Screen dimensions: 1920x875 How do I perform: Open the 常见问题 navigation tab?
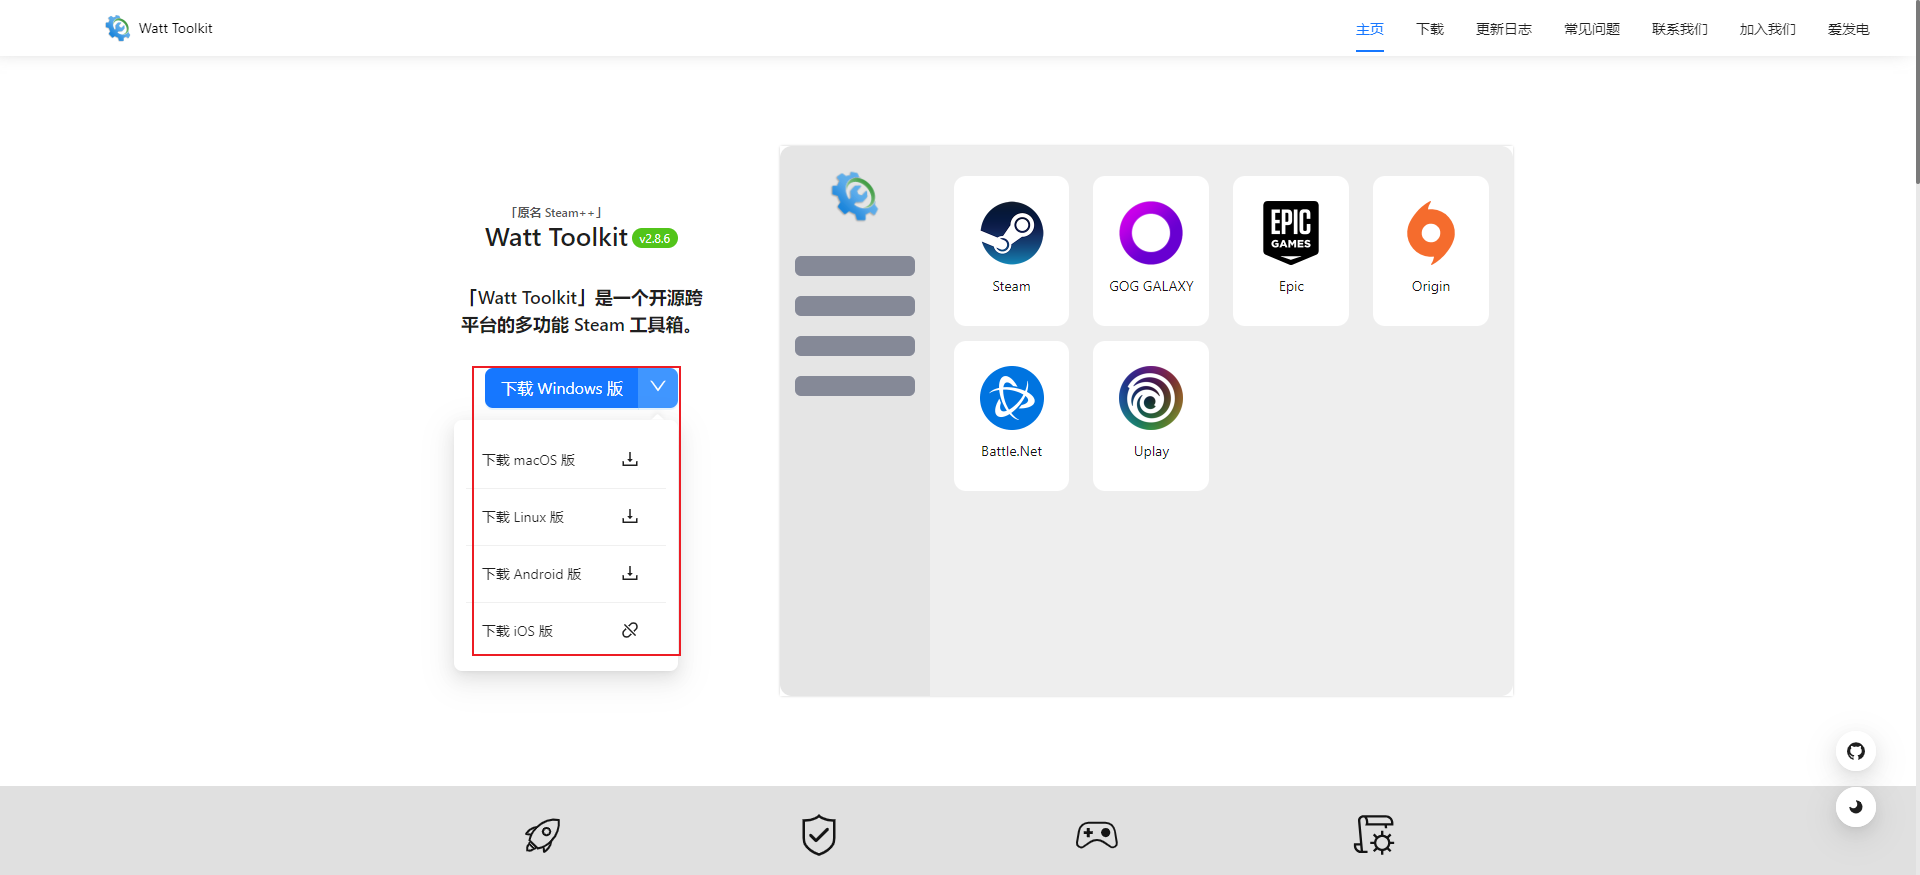[x=1592, y=29]
